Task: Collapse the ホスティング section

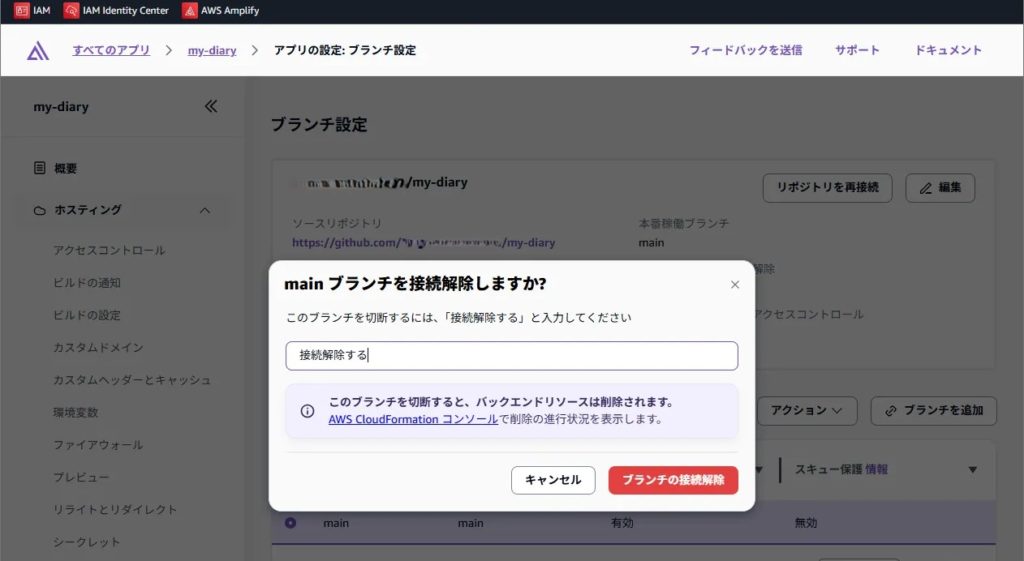Action: (205, 210)
